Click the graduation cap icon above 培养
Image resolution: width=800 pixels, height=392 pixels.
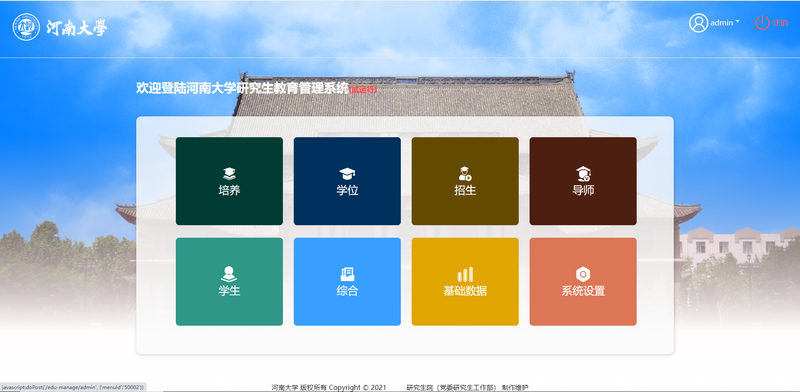230,174
